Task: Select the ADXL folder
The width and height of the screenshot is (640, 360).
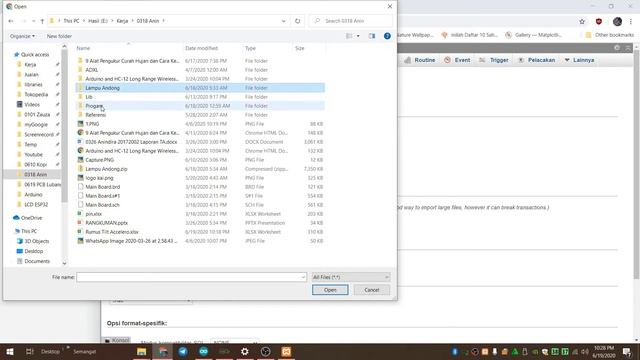Action: tap(200, 70)
